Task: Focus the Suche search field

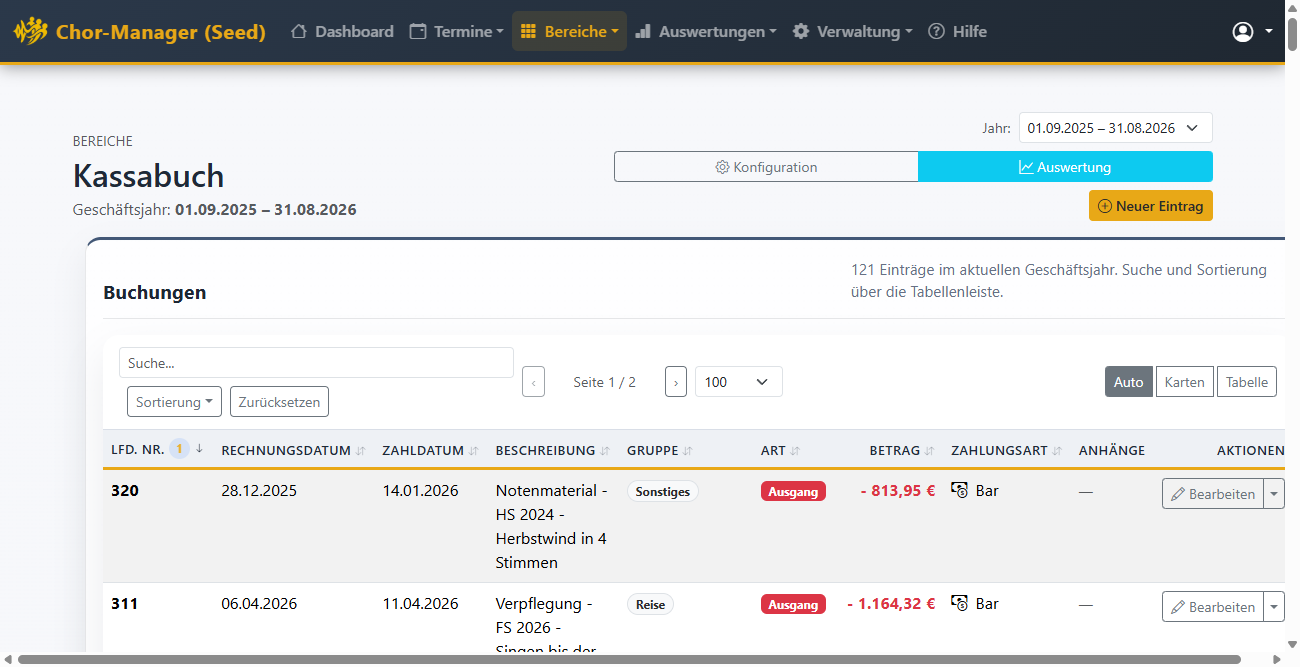Action: 316,363
